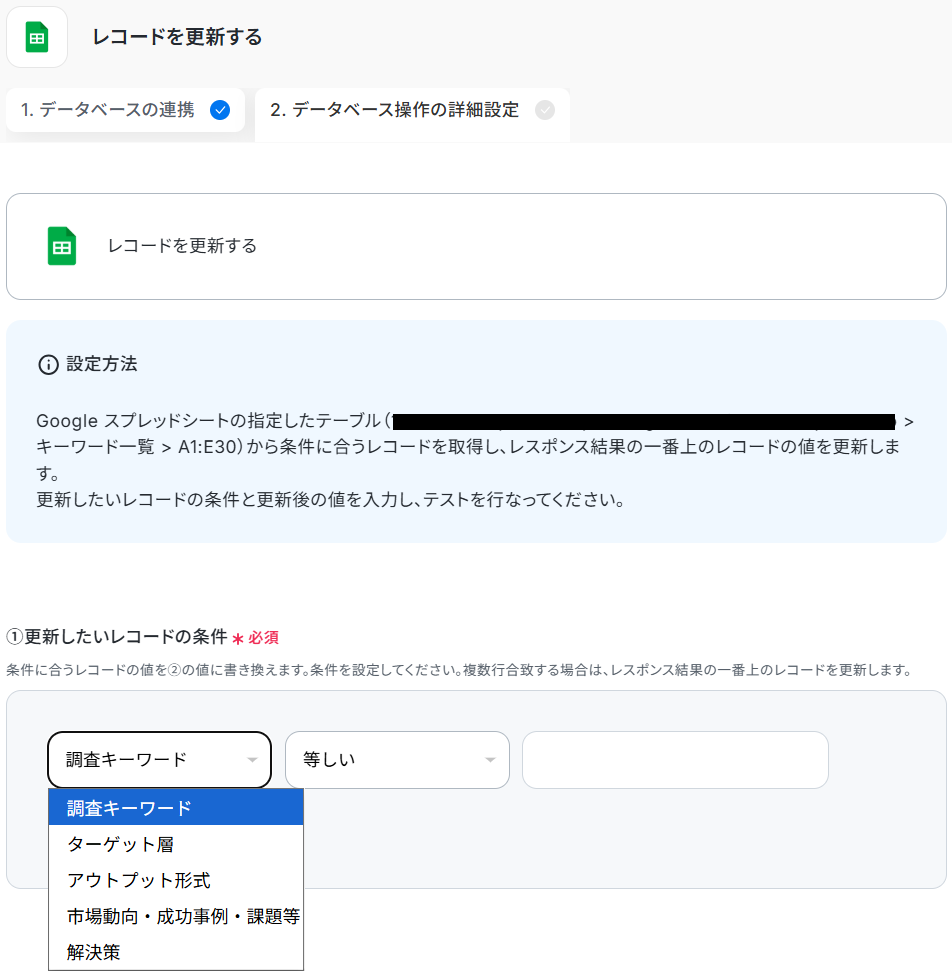Screen dimensions: 952x973
Task: Switch to 2. データベース操作の詳細設定 tab
Action: click(395, 110)
